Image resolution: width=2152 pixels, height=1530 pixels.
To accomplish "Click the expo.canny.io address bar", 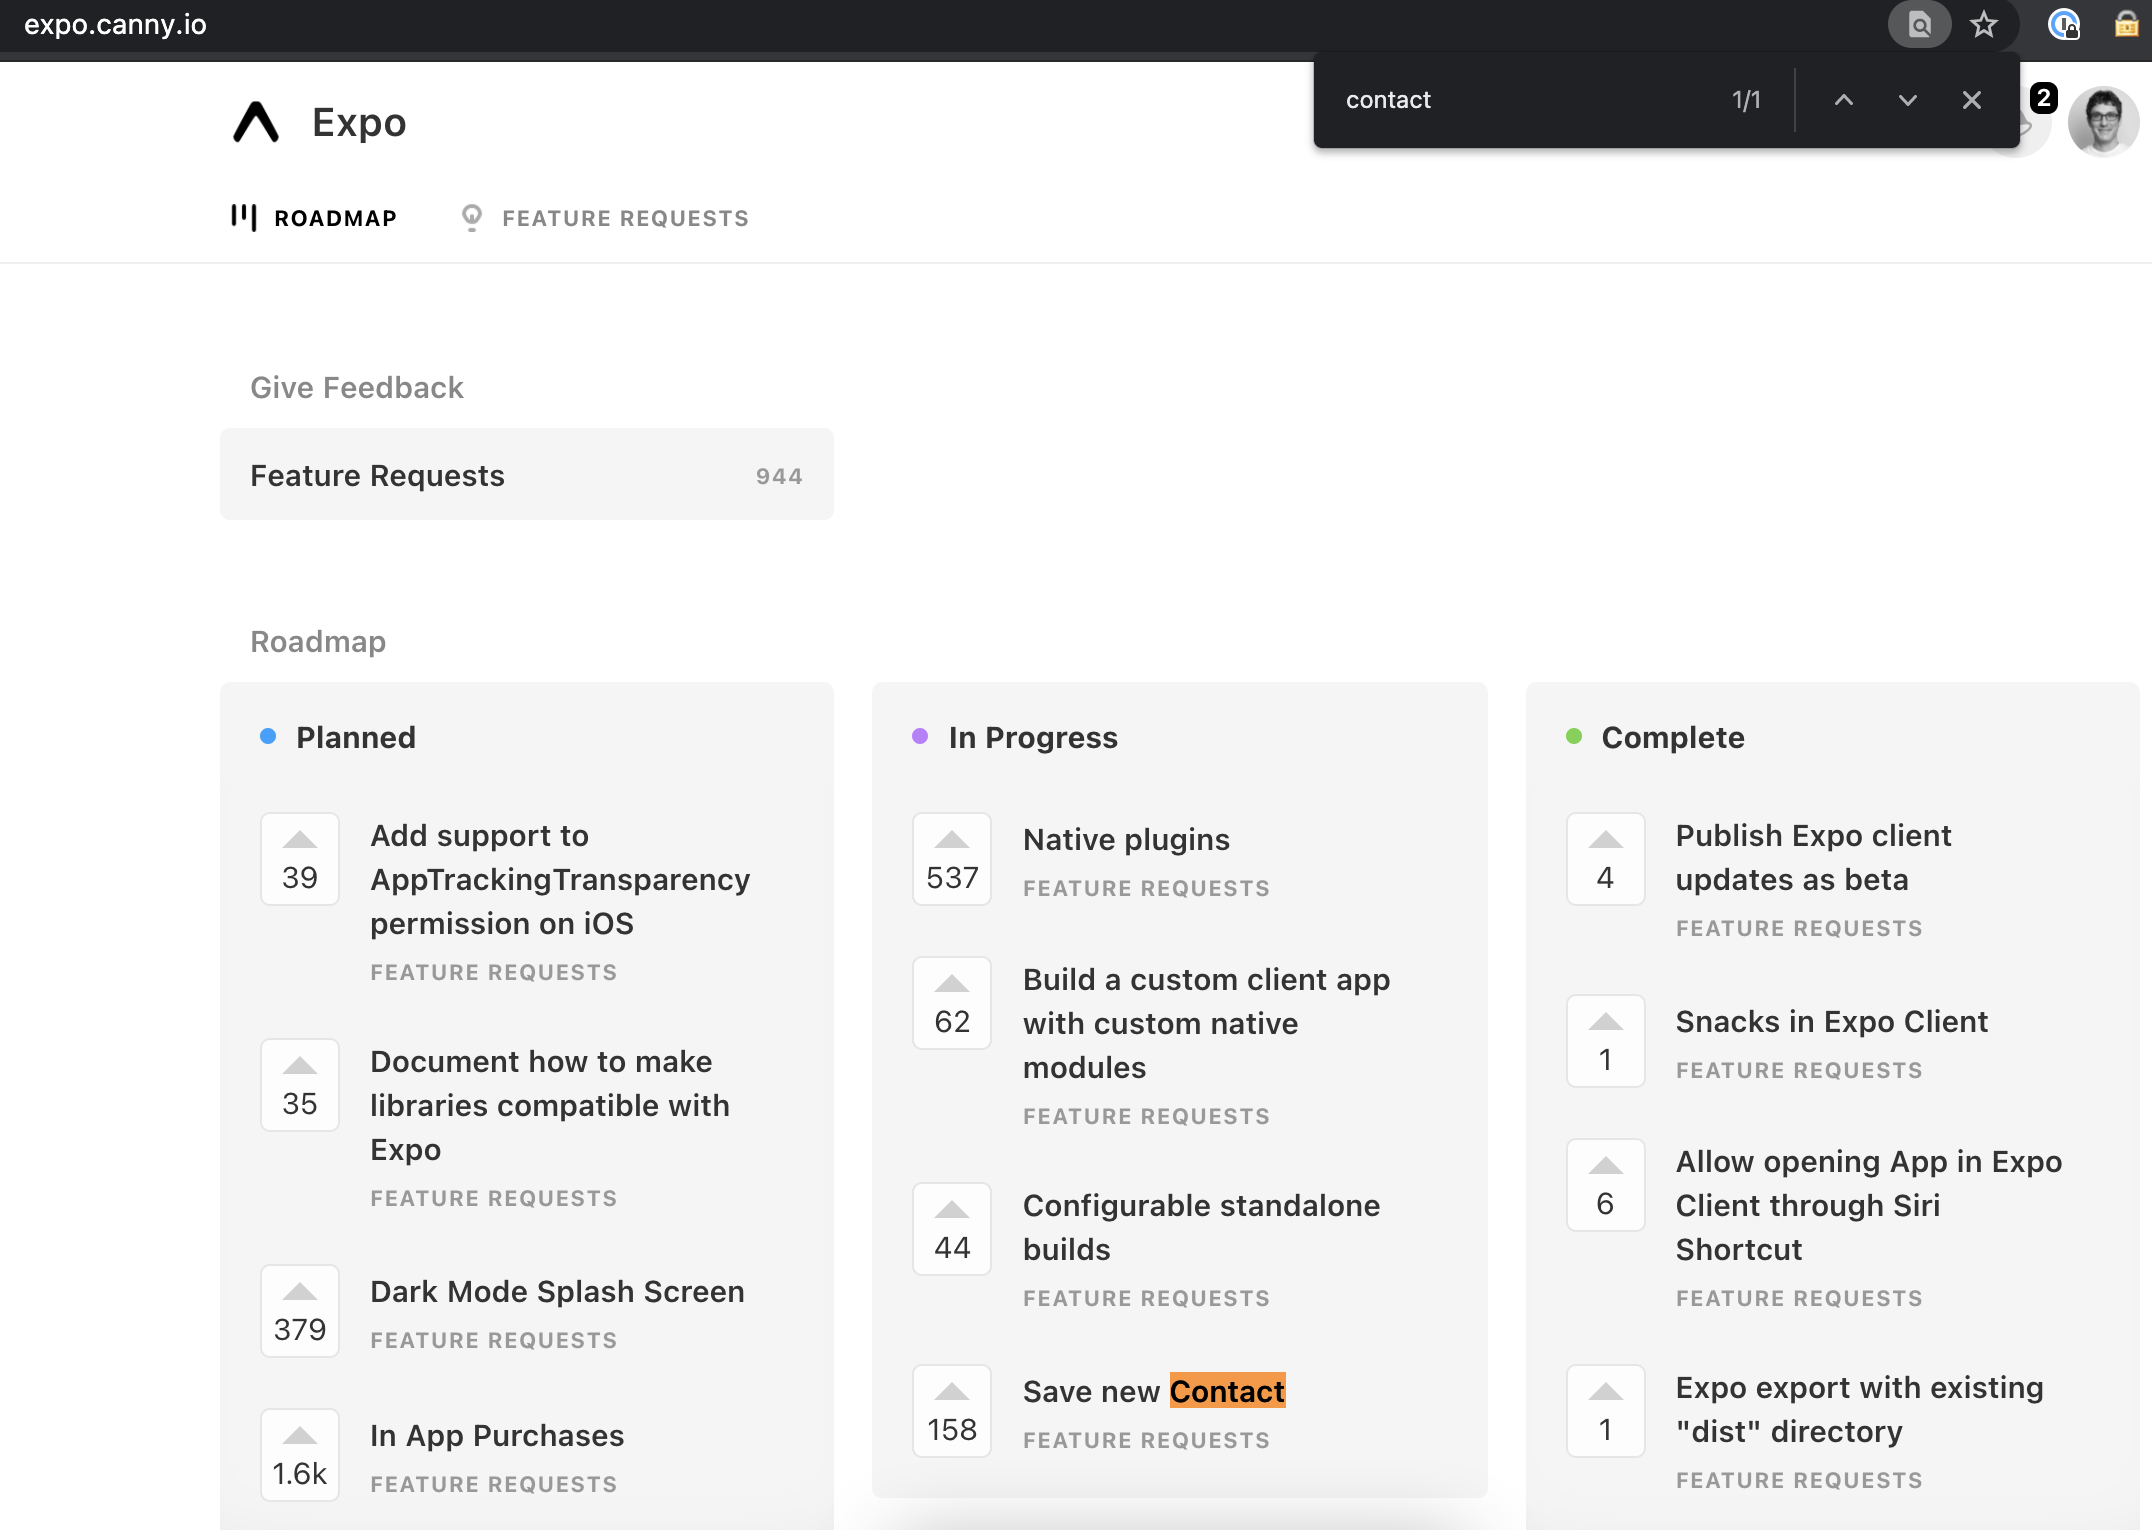I will [116, 24].
